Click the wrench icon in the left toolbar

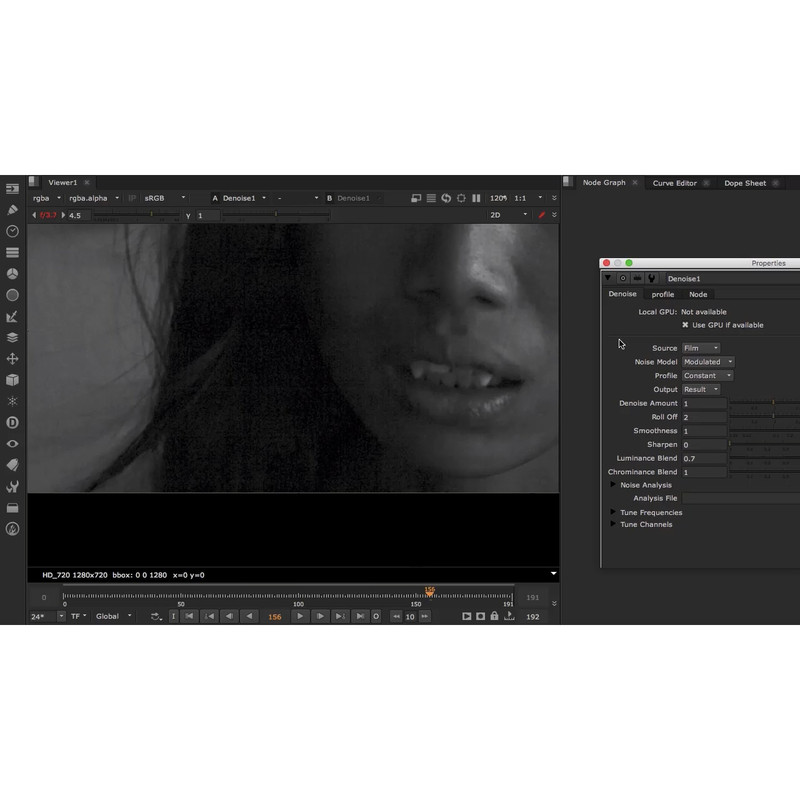pos(12,487)
